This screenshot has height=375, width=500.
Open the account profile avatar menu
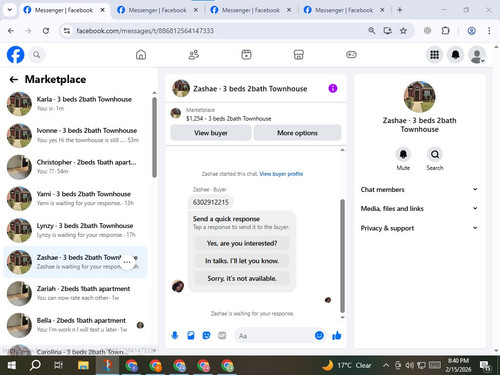click(477, 55)
